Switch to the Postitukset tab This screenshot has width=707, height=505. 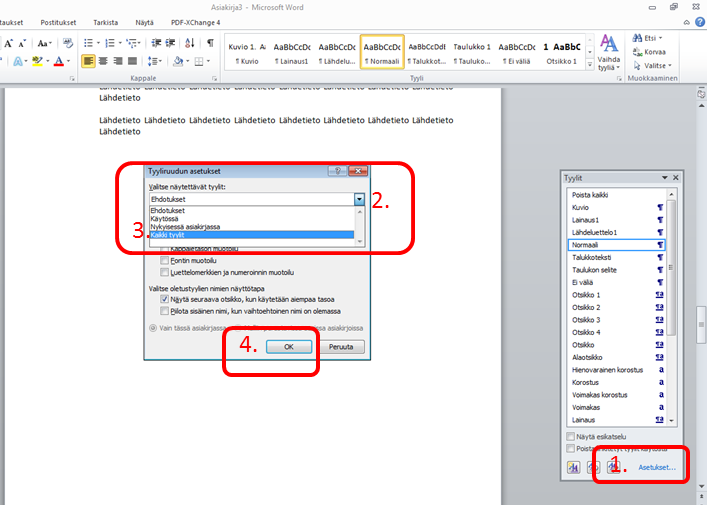coord(58,22)
